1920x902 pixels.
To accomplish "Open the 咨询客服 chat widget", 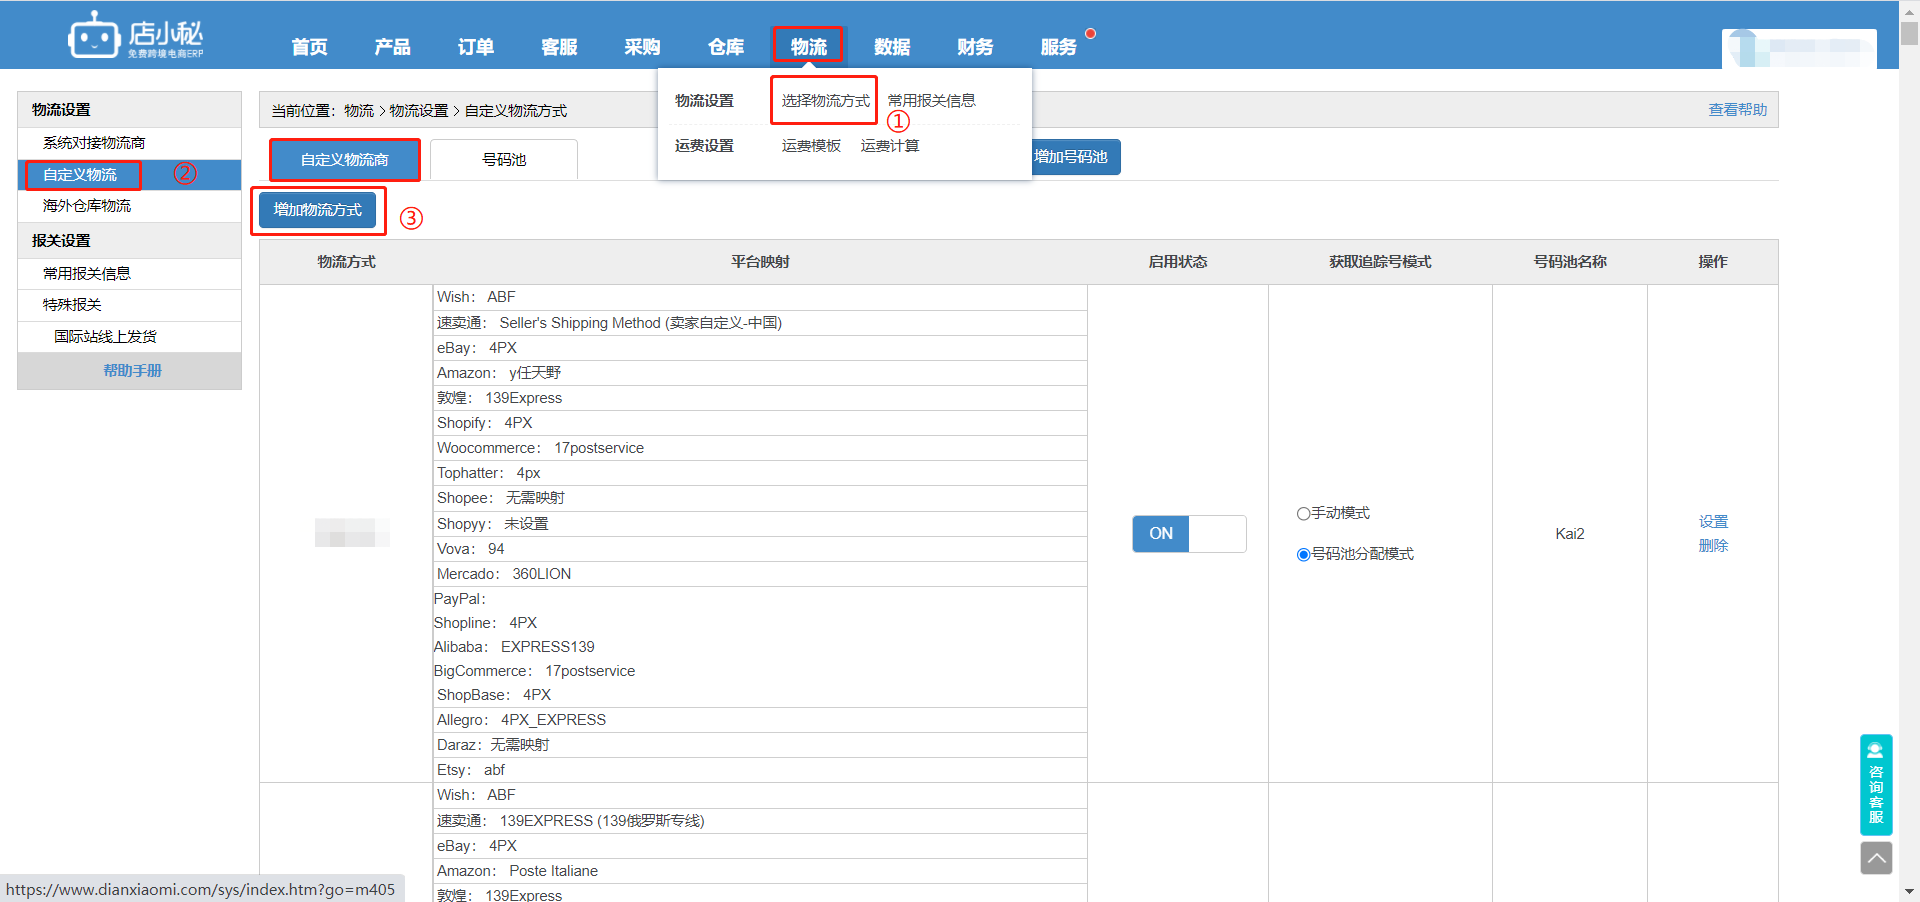I will [x=1876, y=785].
